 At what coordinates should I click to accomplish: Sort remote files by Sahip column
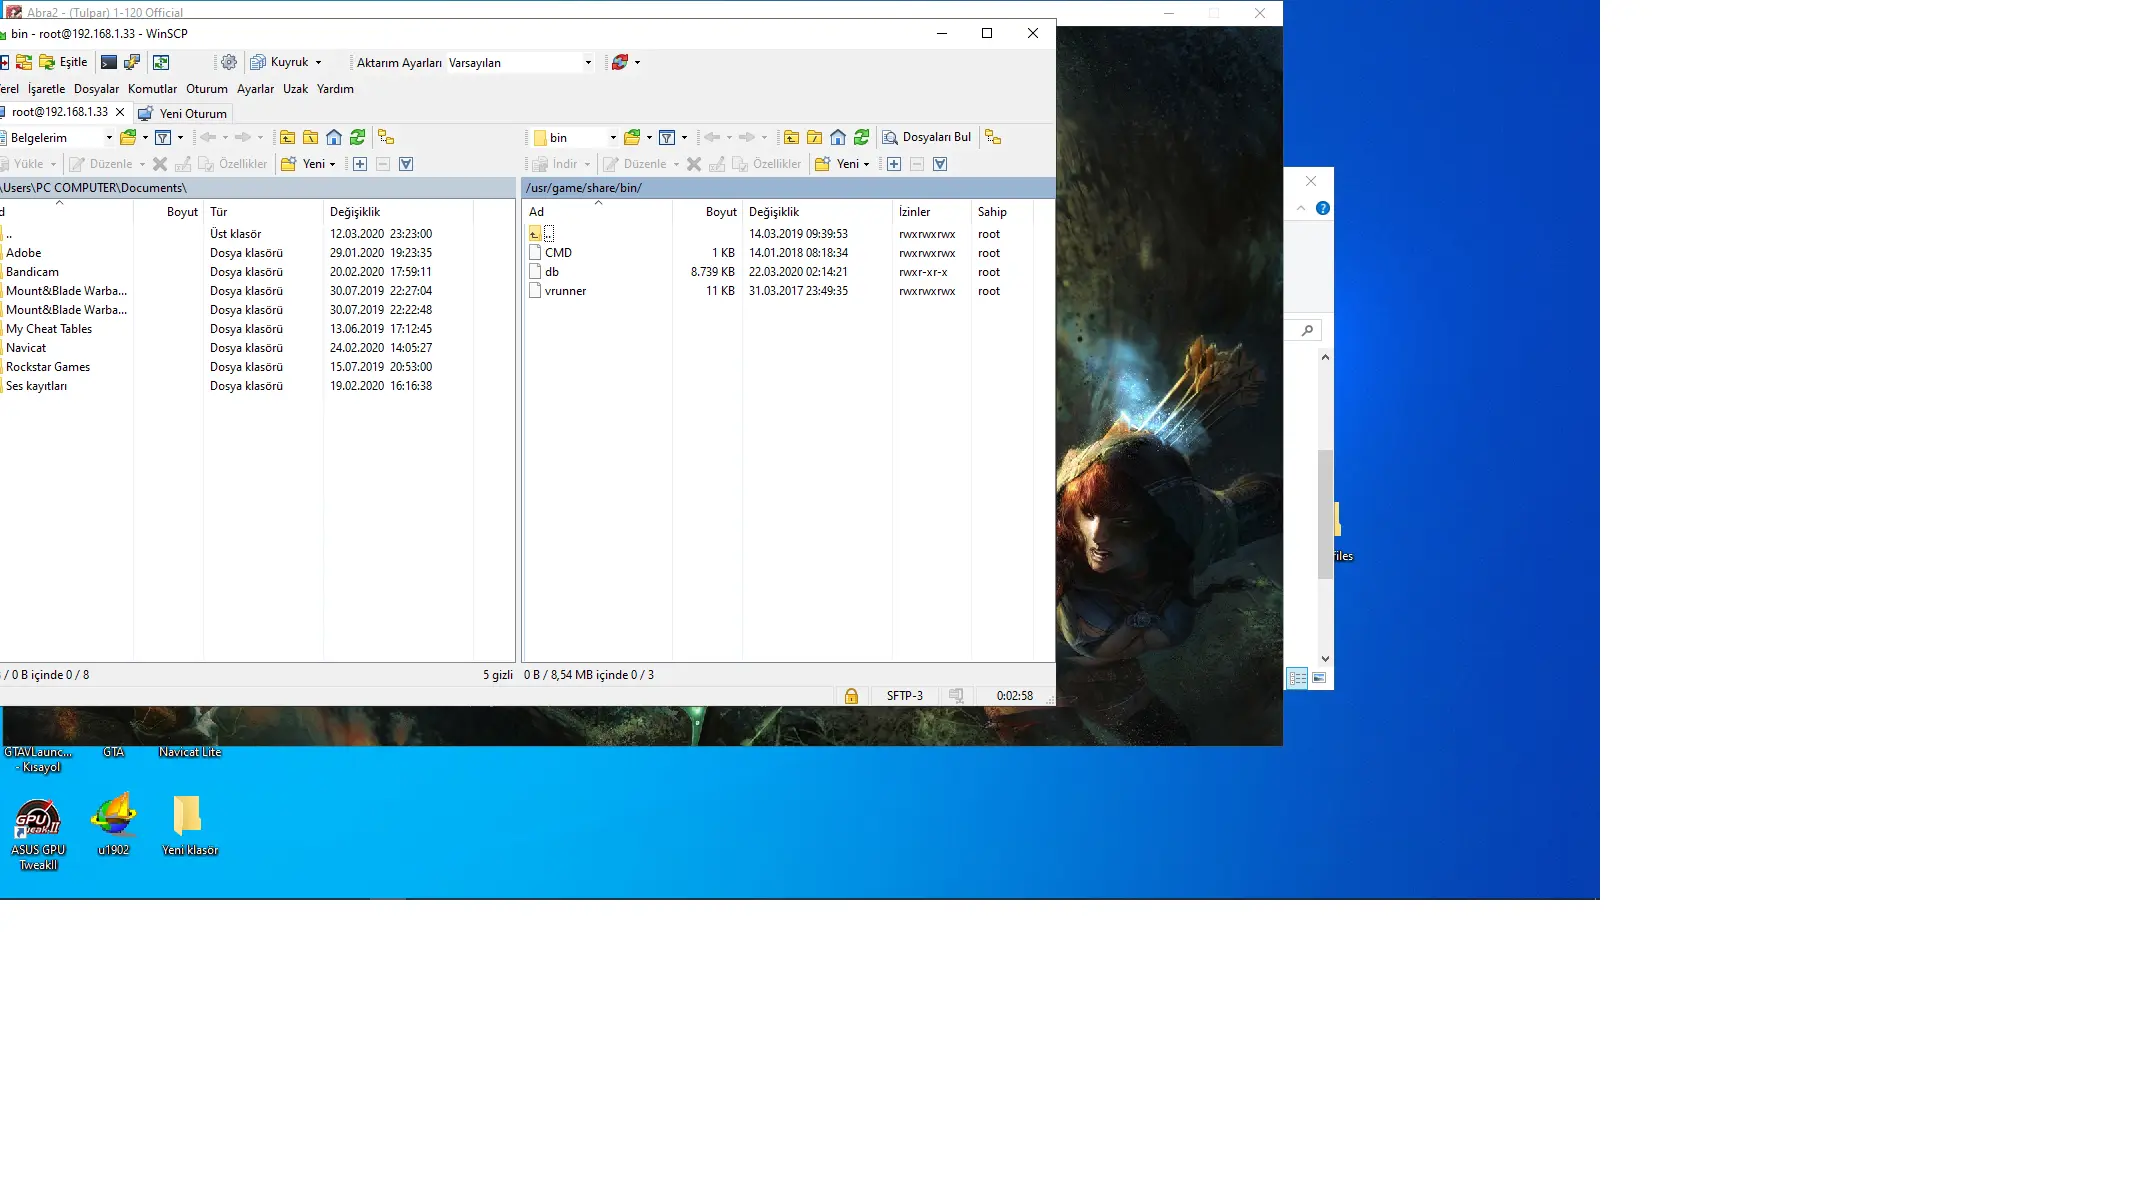click(x=1001, y=212)
